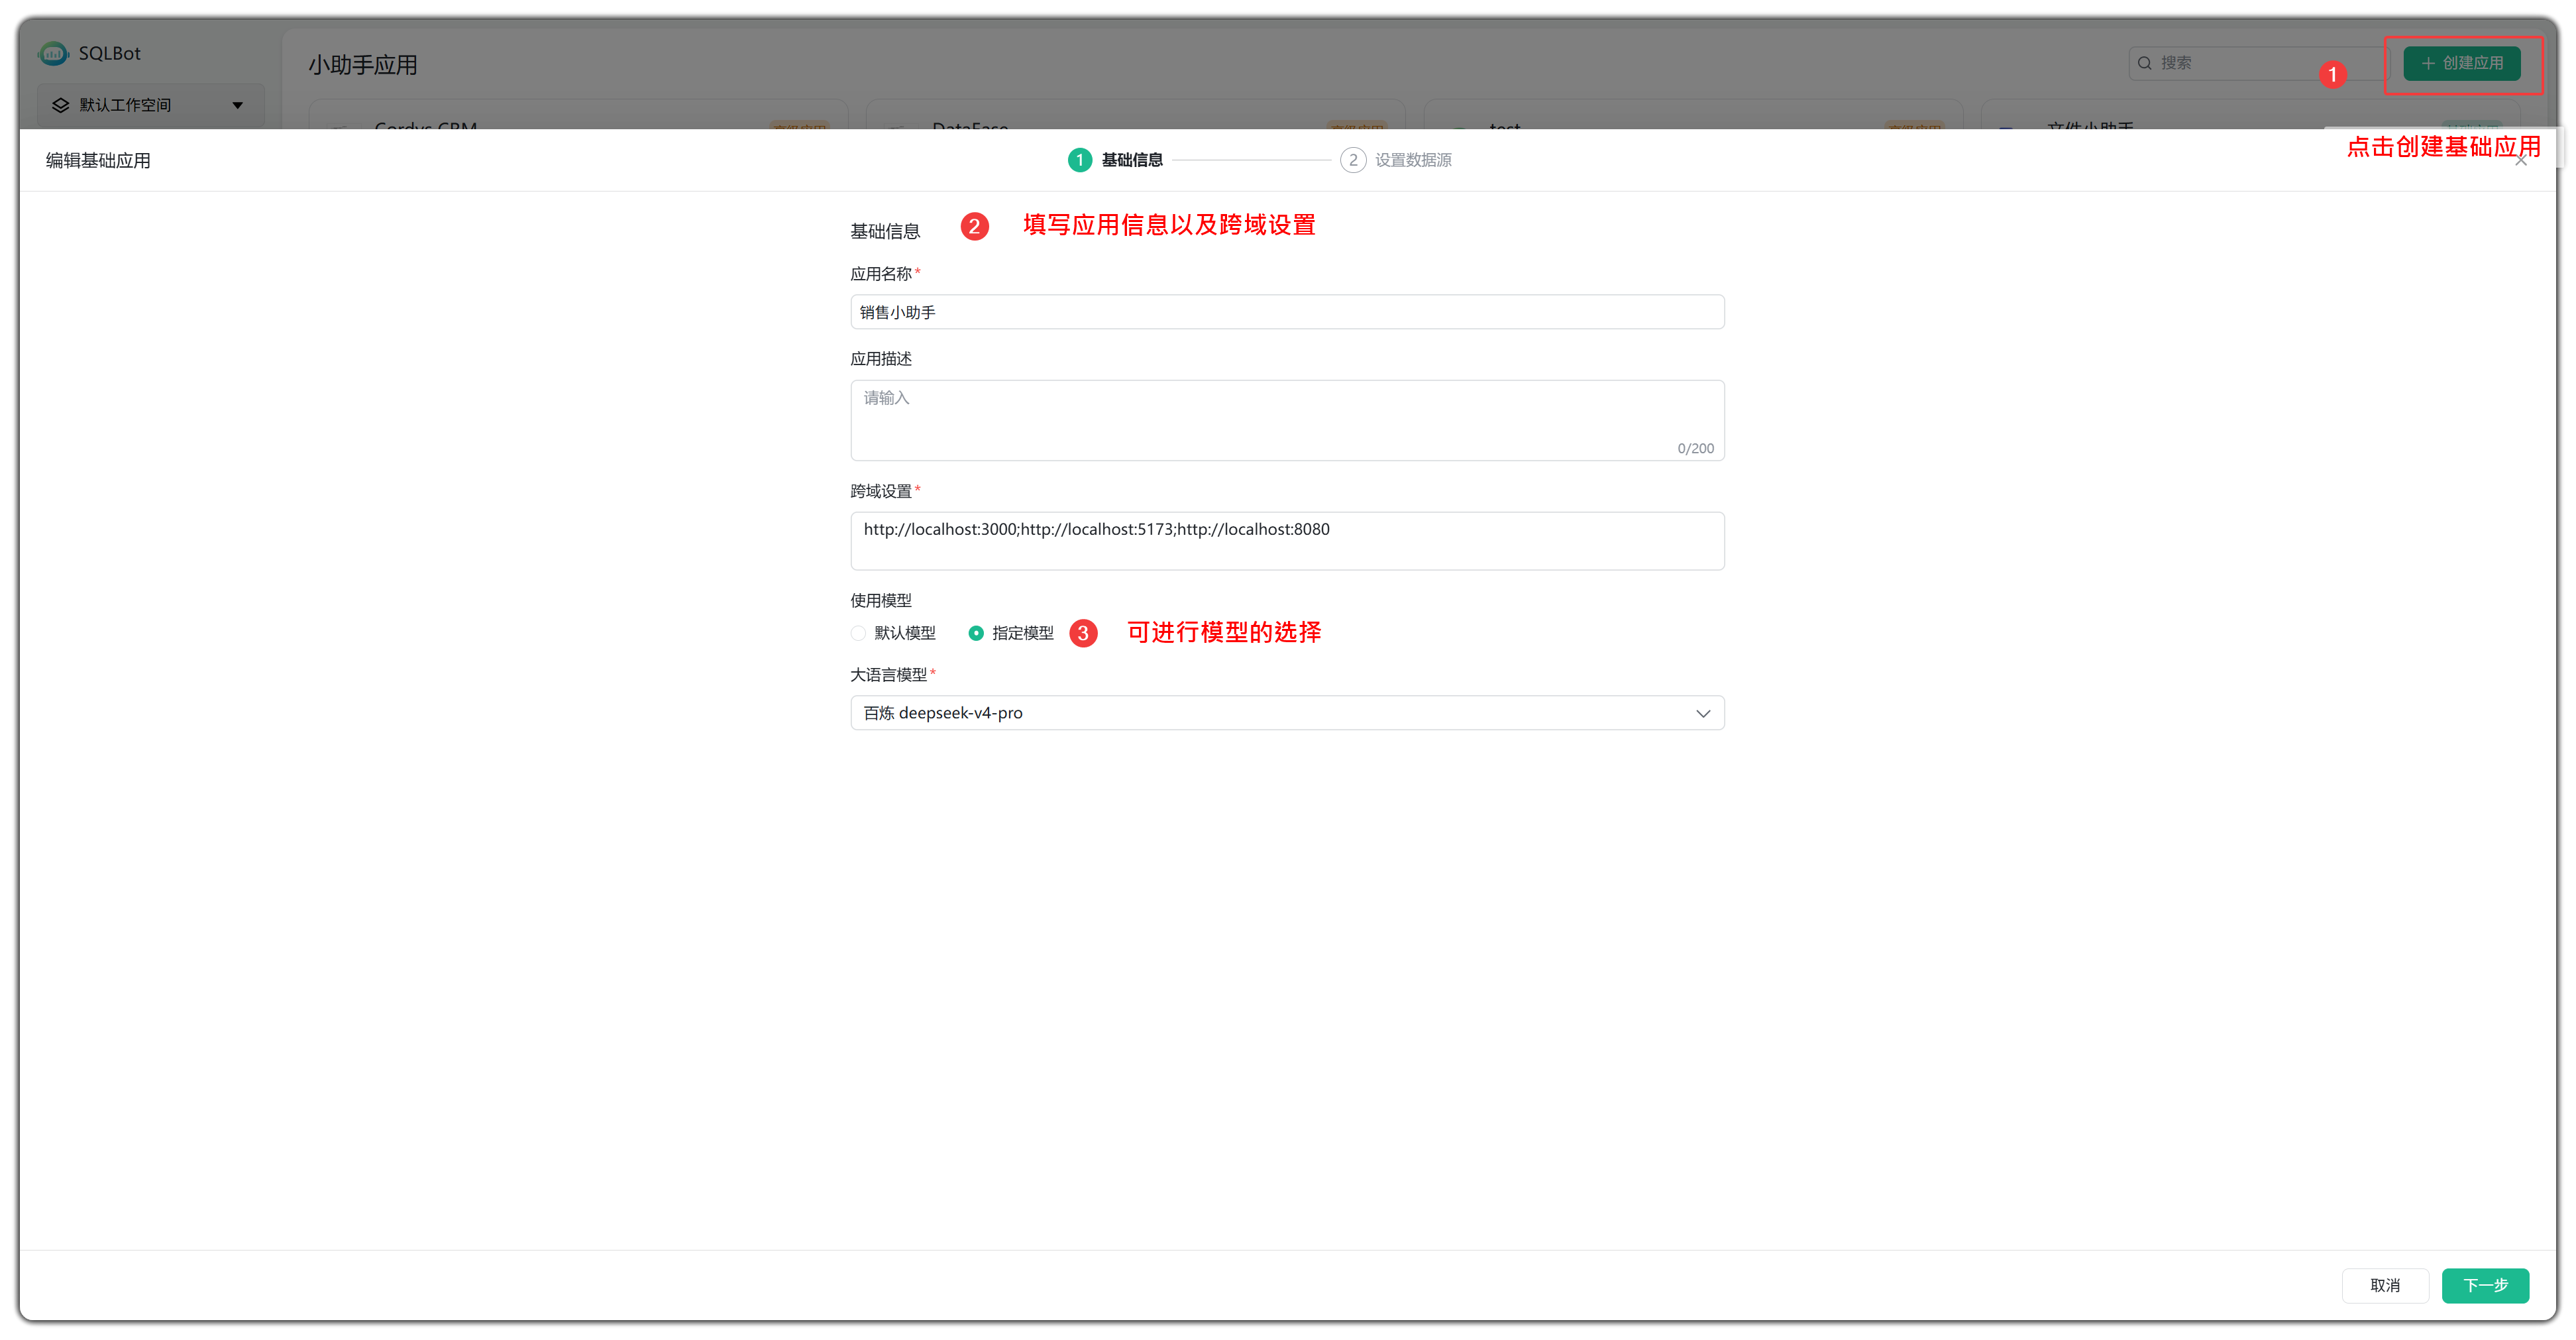This screenshot has width=2576, height=1340.
Task: Click the 下一步 button
Action: coord(2485,1285)
